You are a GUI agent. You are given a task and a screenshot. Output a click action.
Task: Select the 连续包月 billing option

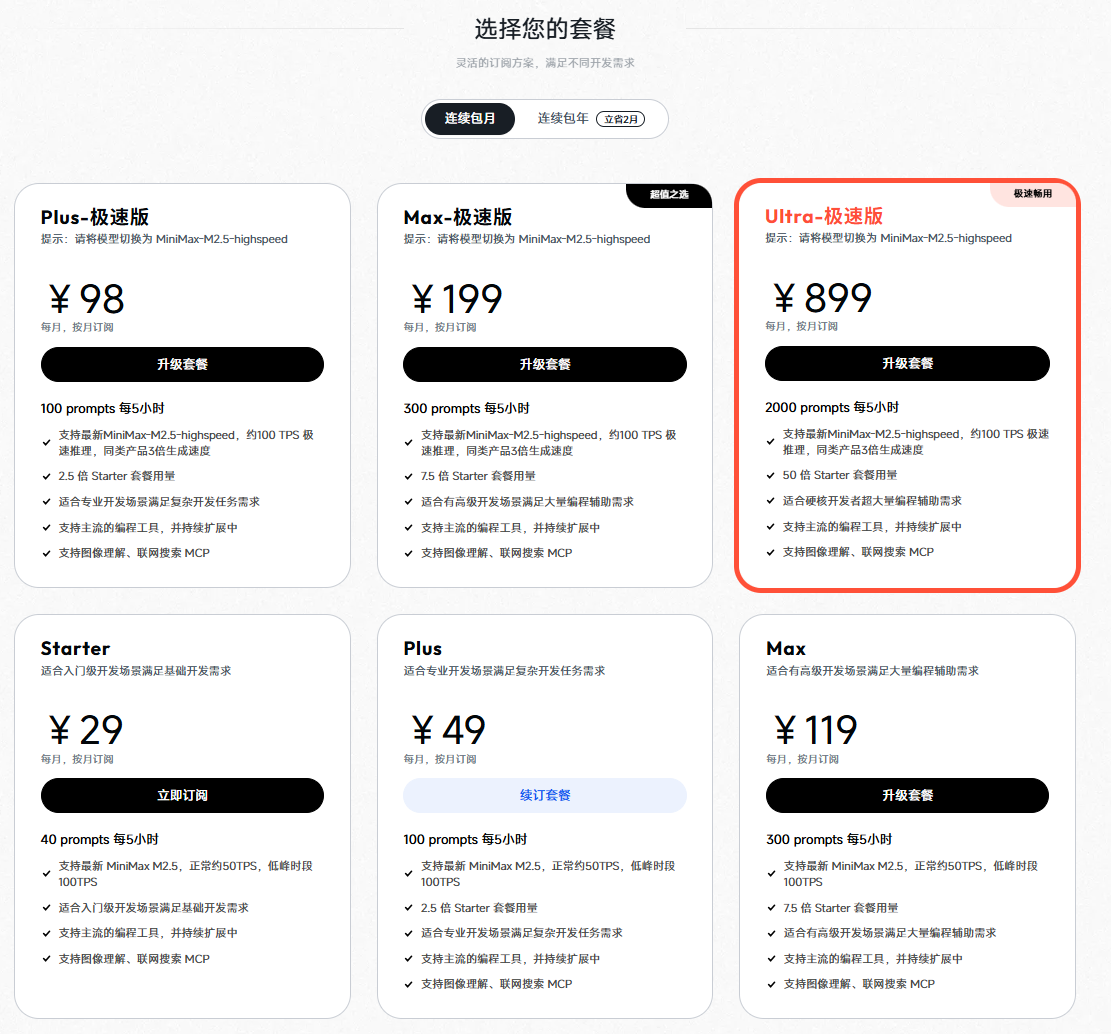point(469,119)
